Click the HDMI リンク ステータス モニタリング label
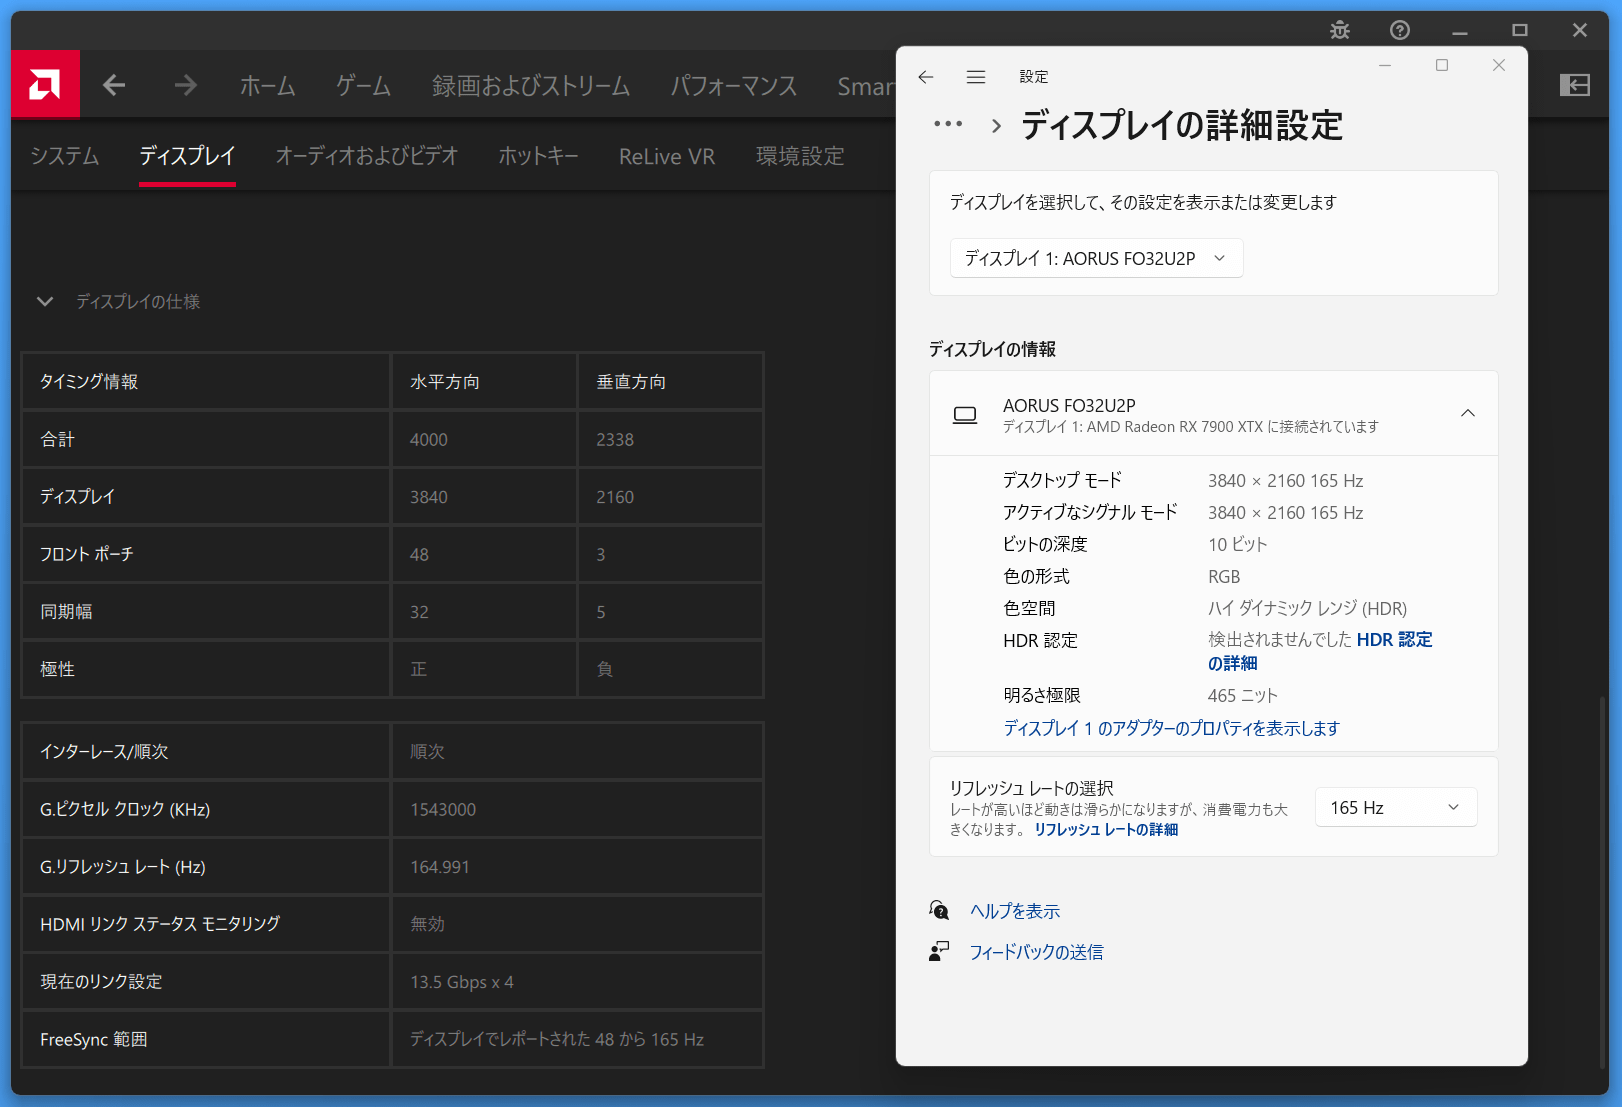This screenshot has width=1622, height=1107. tap(160, 924)
